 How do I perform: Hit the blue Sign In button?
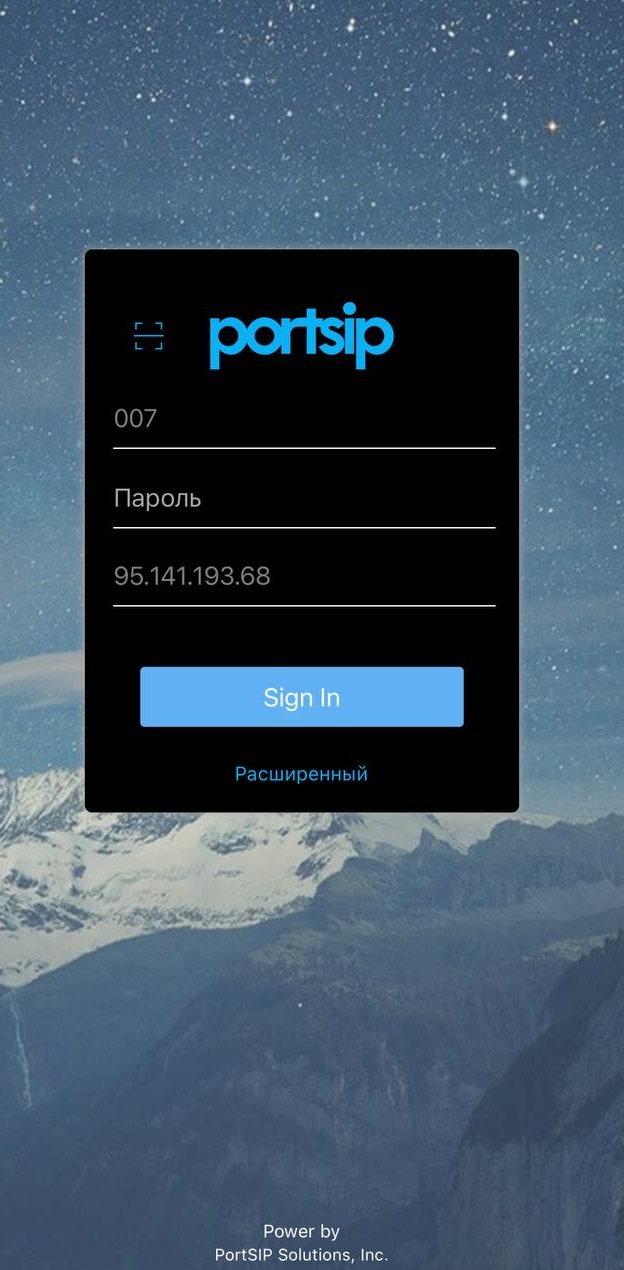(302, 697)
